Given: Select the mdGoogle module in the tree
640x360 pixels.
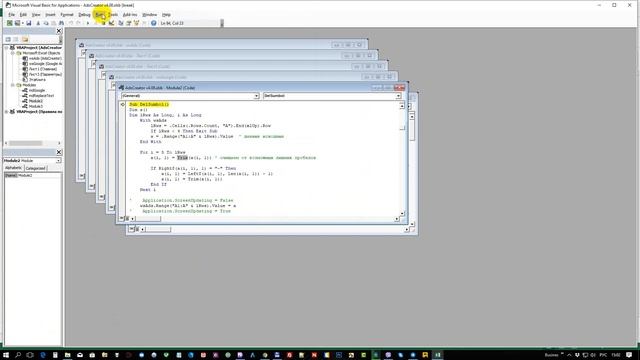Looking at the screenshot, I should click(x=34, y=90).
